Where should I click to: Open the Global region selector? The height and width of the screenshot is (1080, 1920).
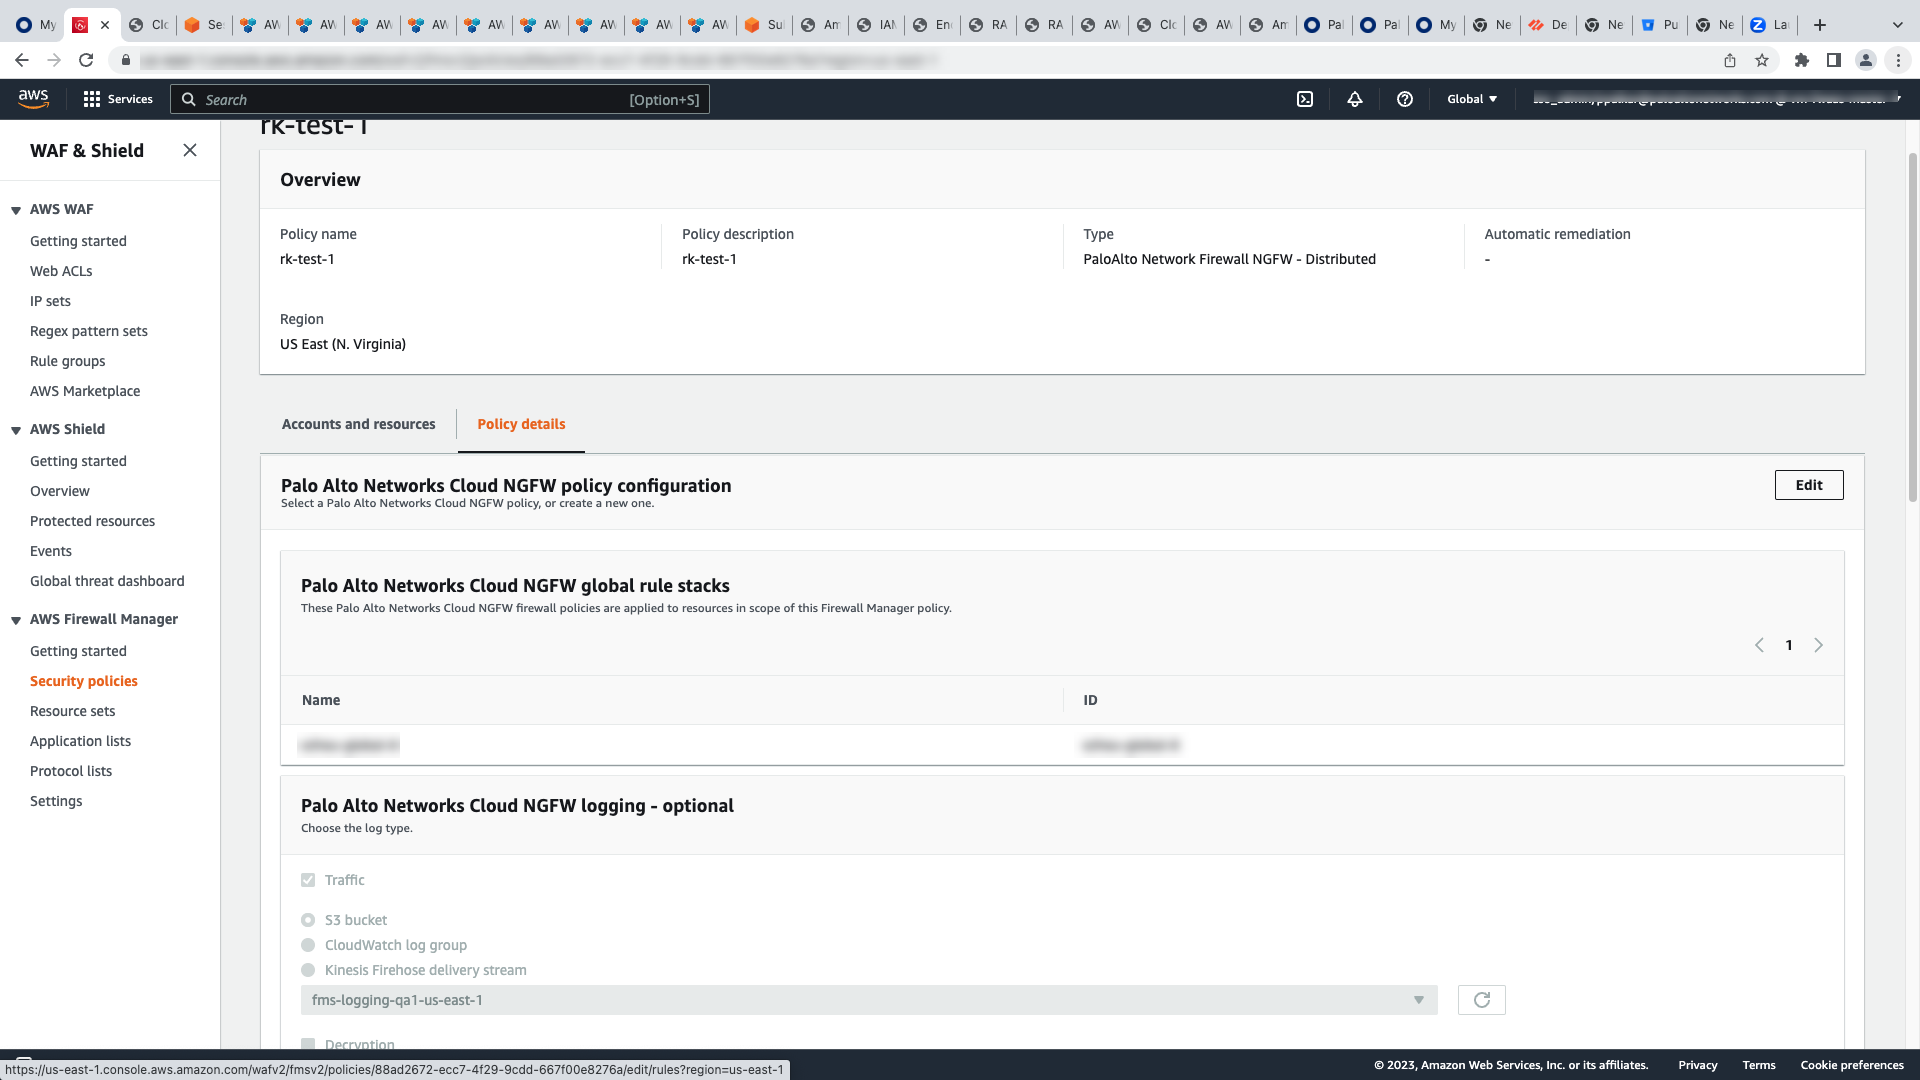[x=1472, y=99]
